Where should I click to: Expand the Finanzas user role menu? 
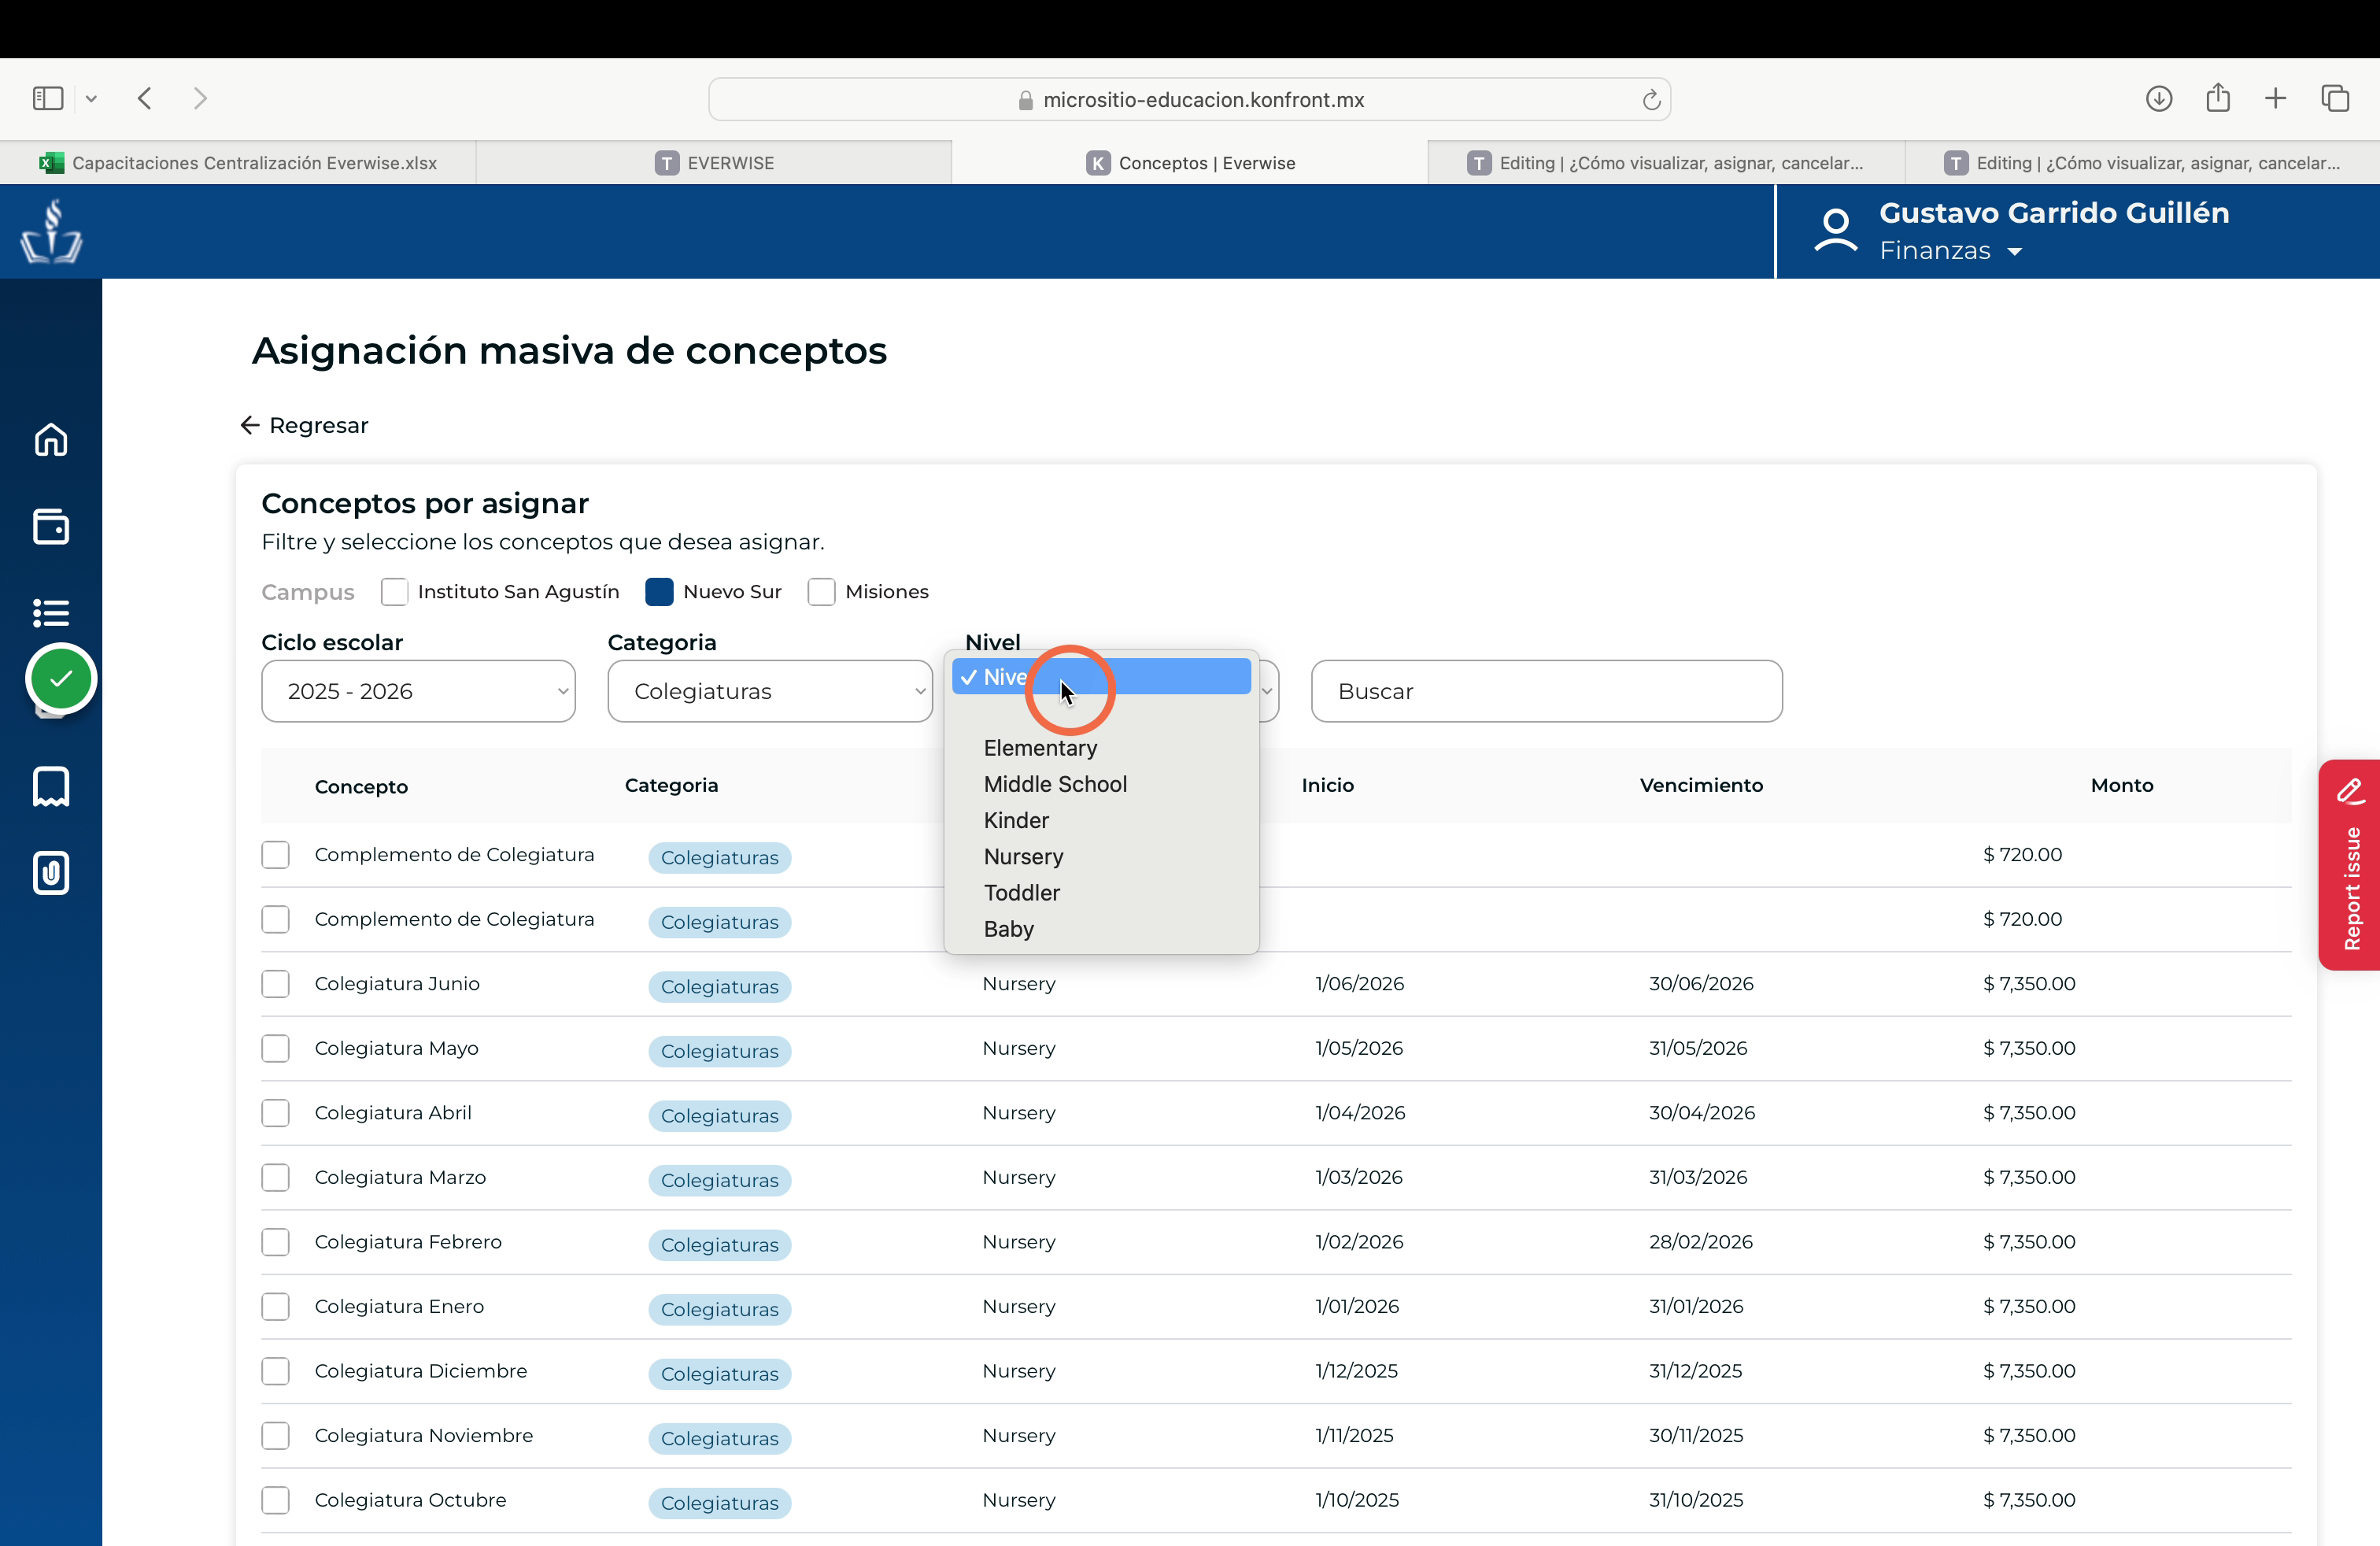tap(1950, 251)
